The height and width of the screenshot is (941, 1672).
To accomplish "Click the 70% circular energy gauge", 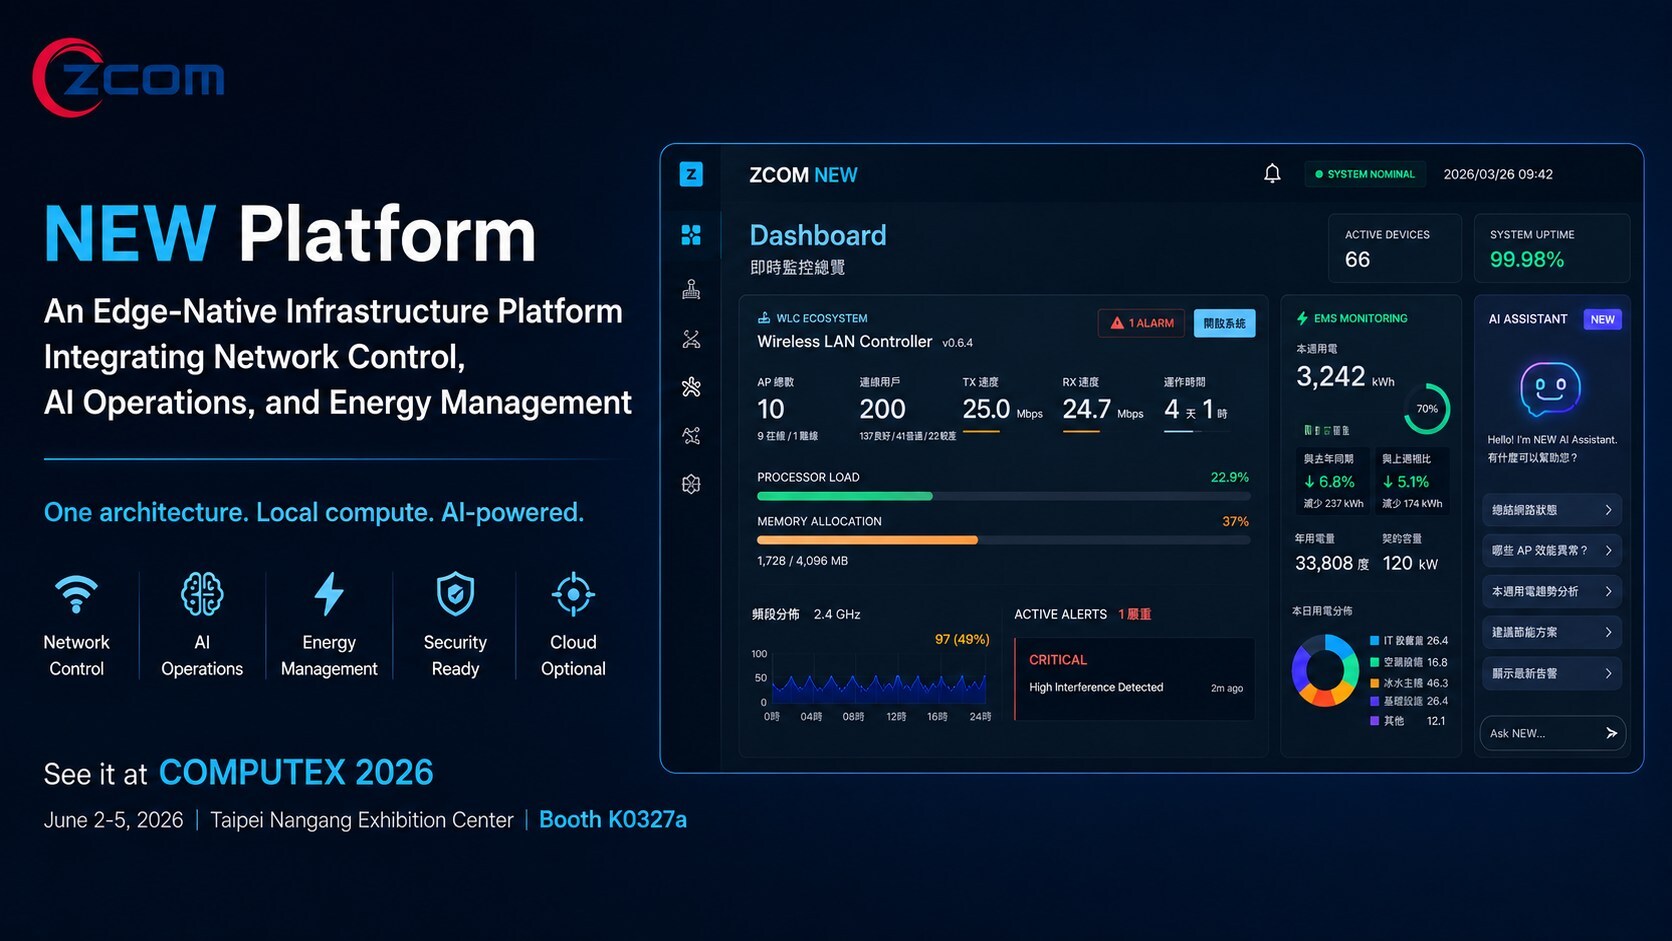I will [1427, 408].
